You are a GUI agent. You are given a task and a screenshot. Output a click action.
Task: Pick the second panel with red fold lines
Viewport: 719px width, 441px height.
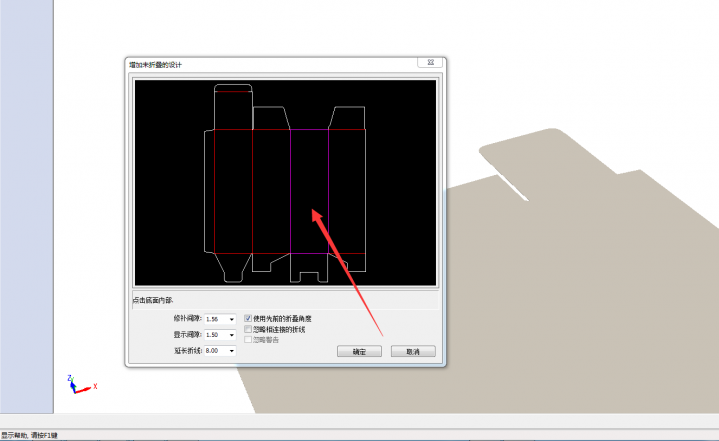(x=271, y=190)
